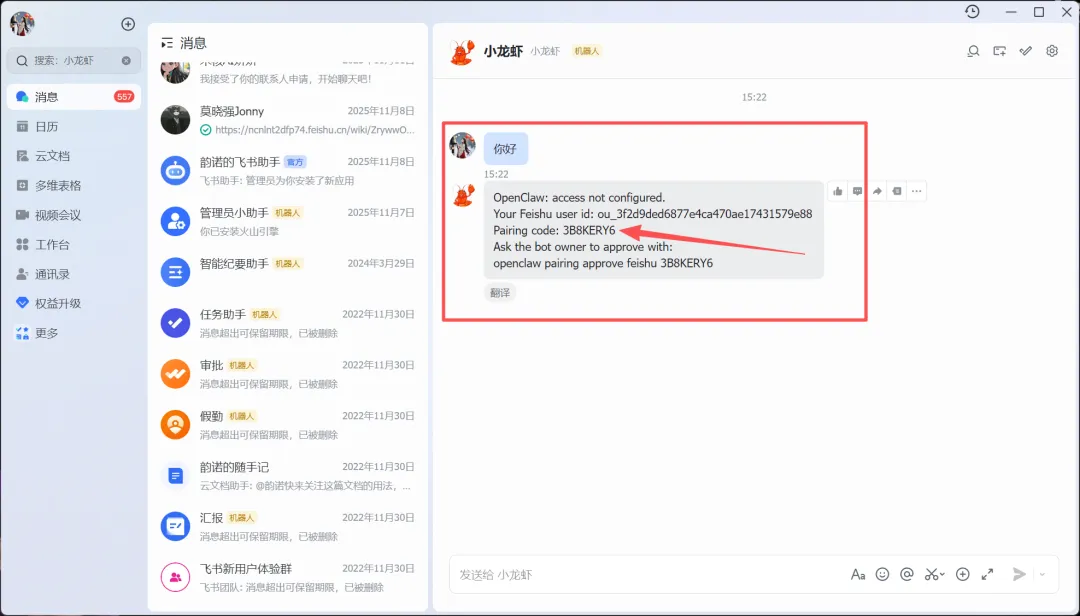The height and width of the screenshot is (616, 1080).
Task: Click the 557 unread badge
Action: (124, 96)
